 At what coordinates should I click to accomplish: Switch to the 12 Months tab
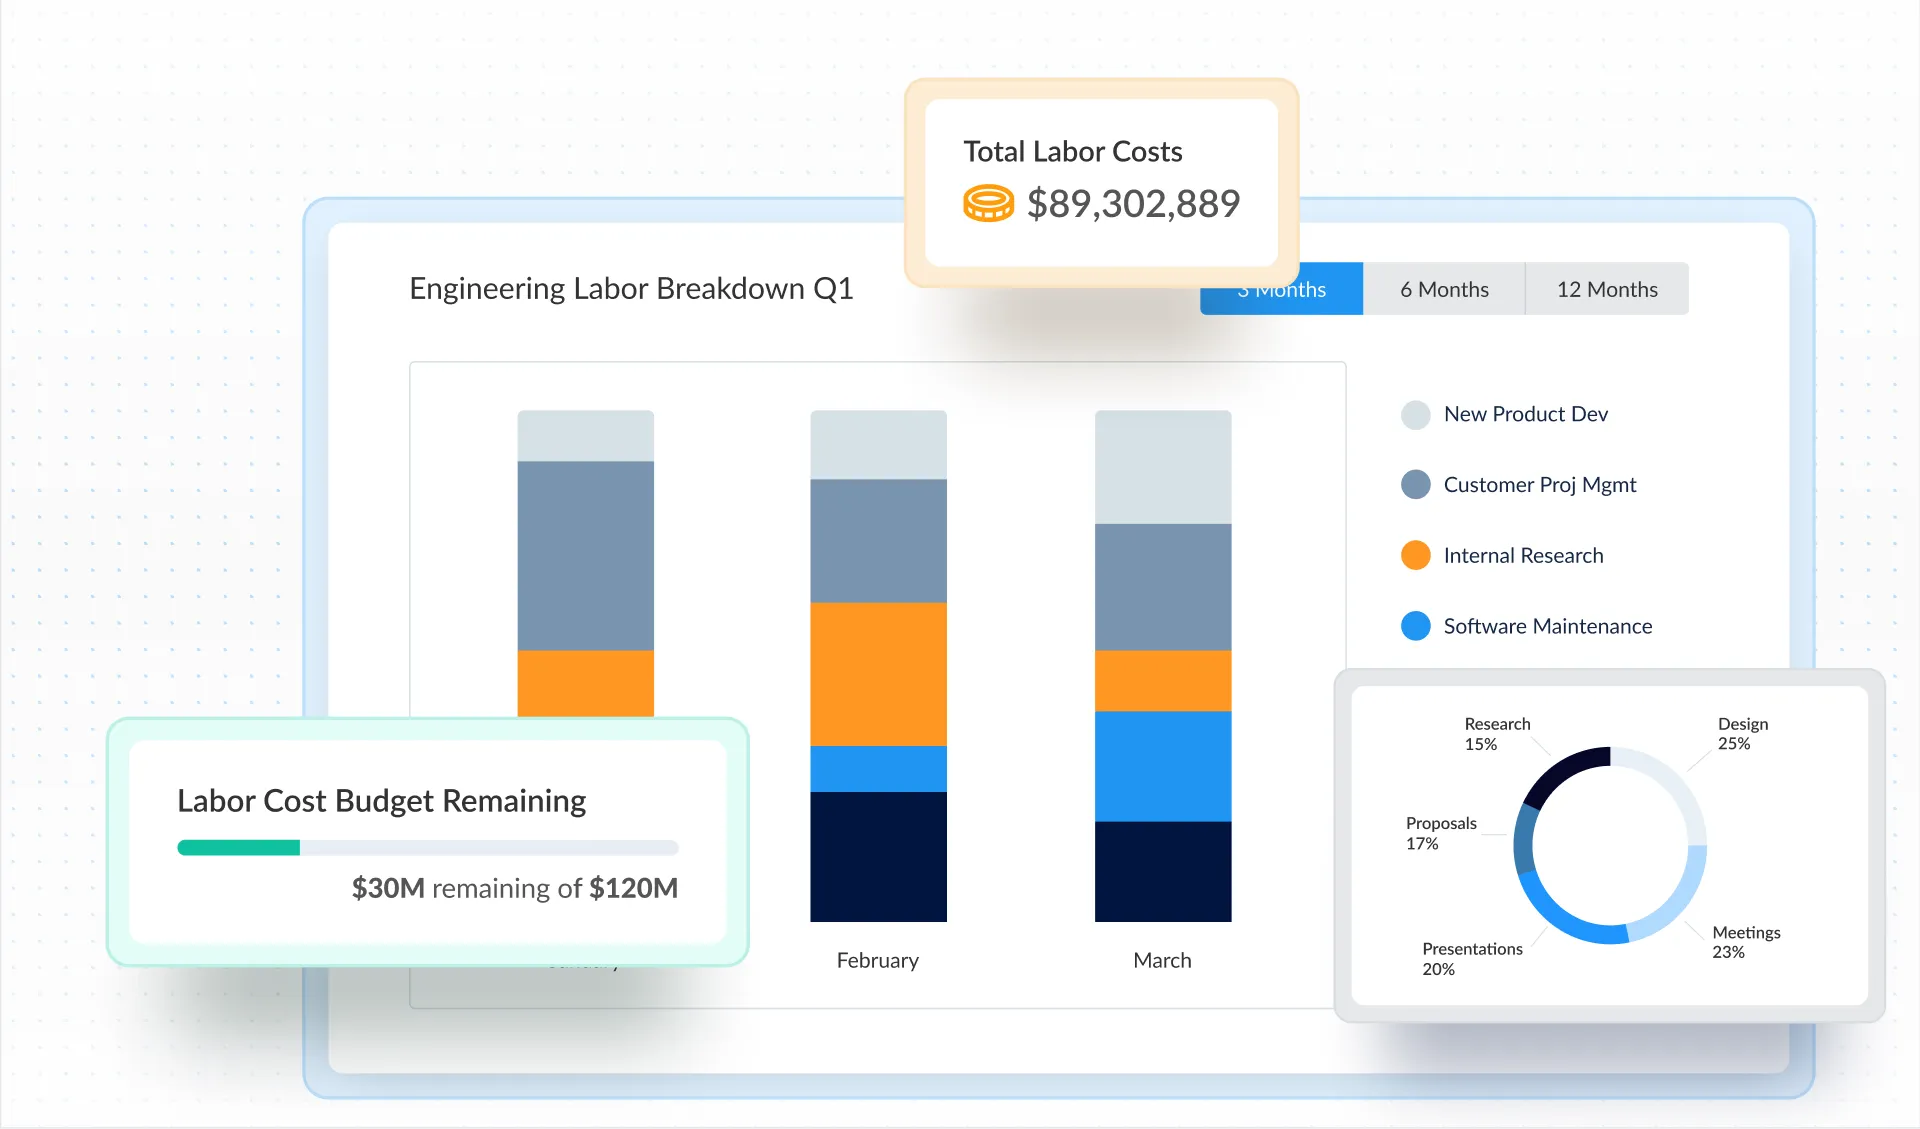pyautogui.click(x=1607, y=289)
